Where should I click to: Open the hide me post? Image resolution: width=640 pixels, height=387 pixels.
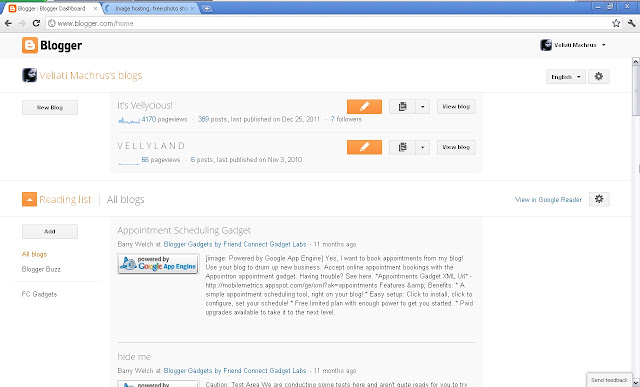134,357
